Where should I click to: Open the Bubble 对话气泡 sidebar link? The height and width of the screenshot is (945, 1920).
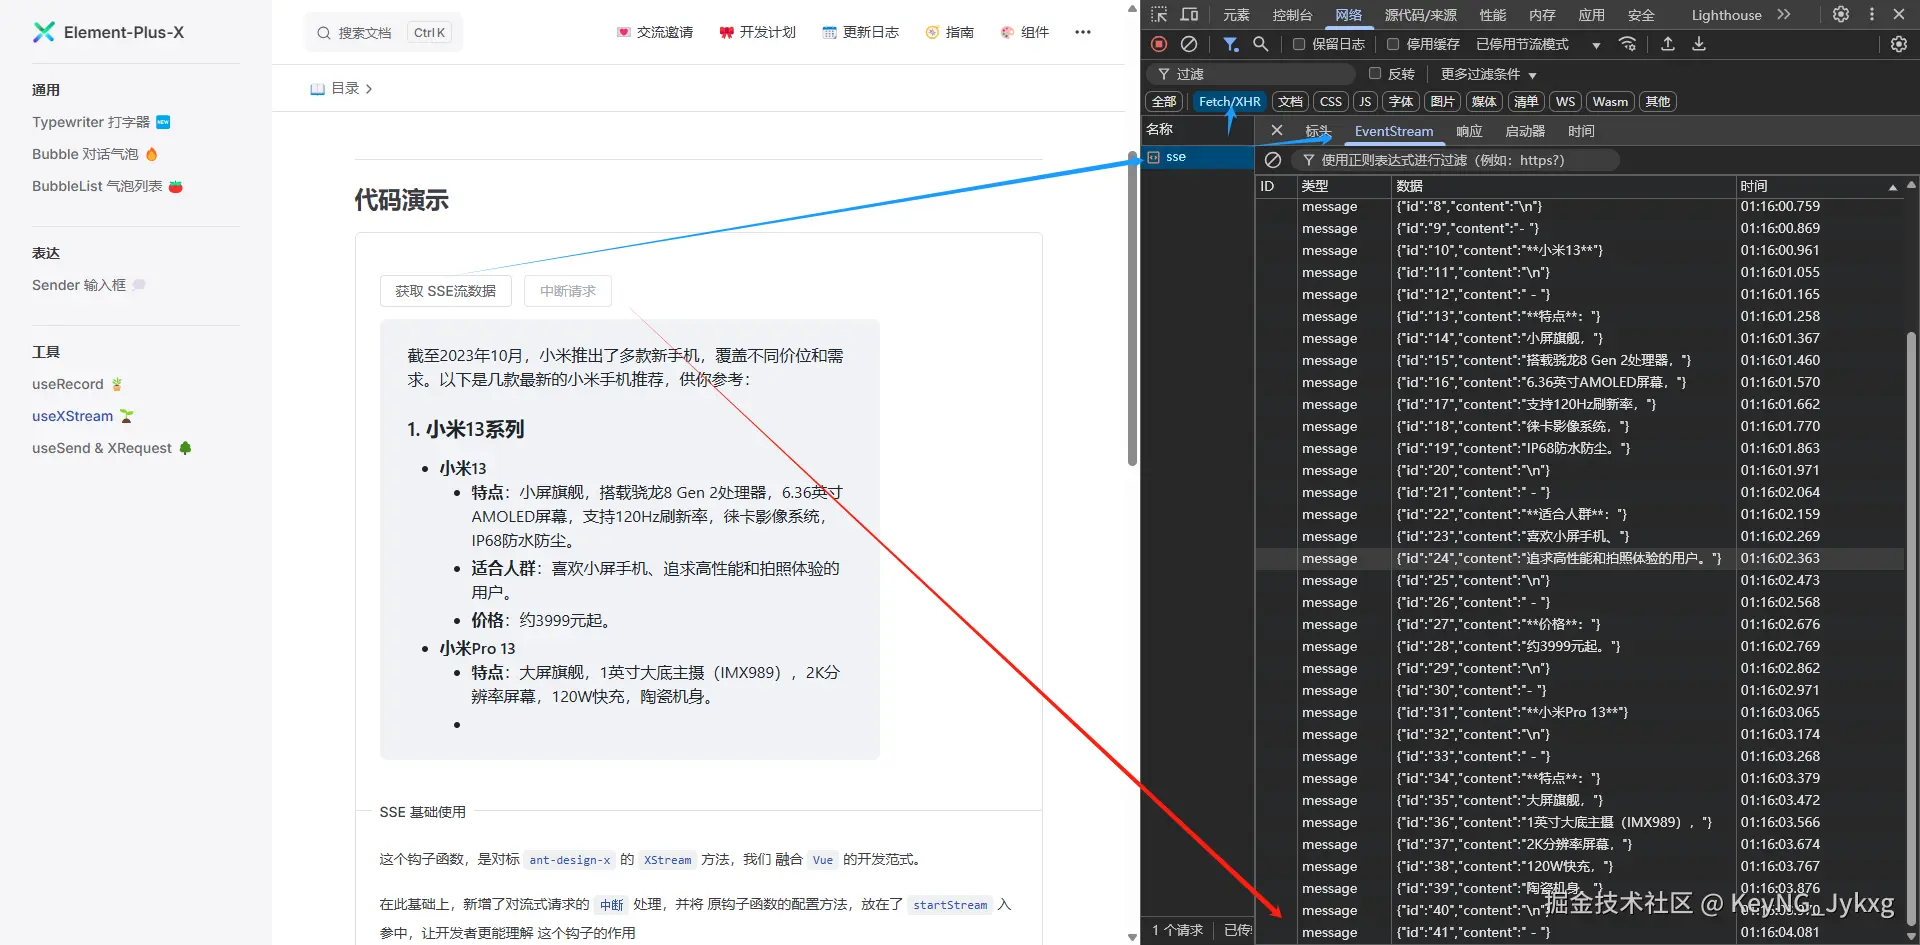(95, 154)
